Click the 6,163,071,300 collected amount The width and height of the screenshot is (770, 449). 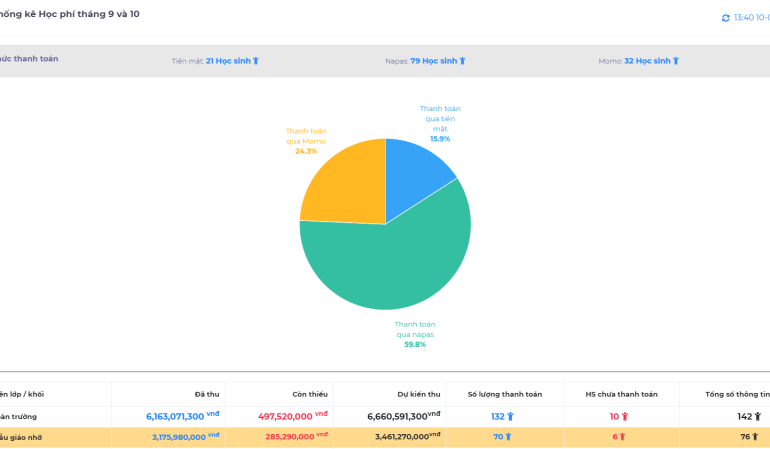point(175,416)
